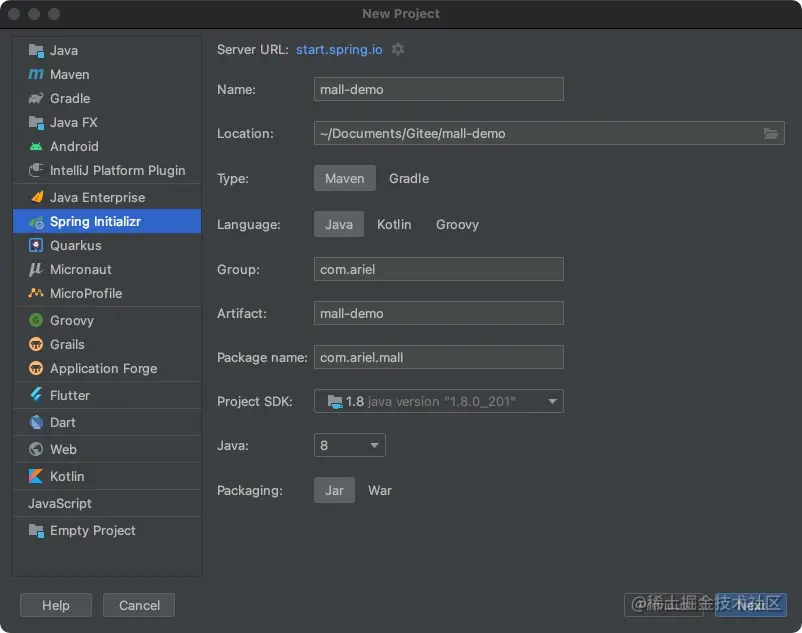Click the Artifact input field
The image size is (802, 633).
point(439,313)
